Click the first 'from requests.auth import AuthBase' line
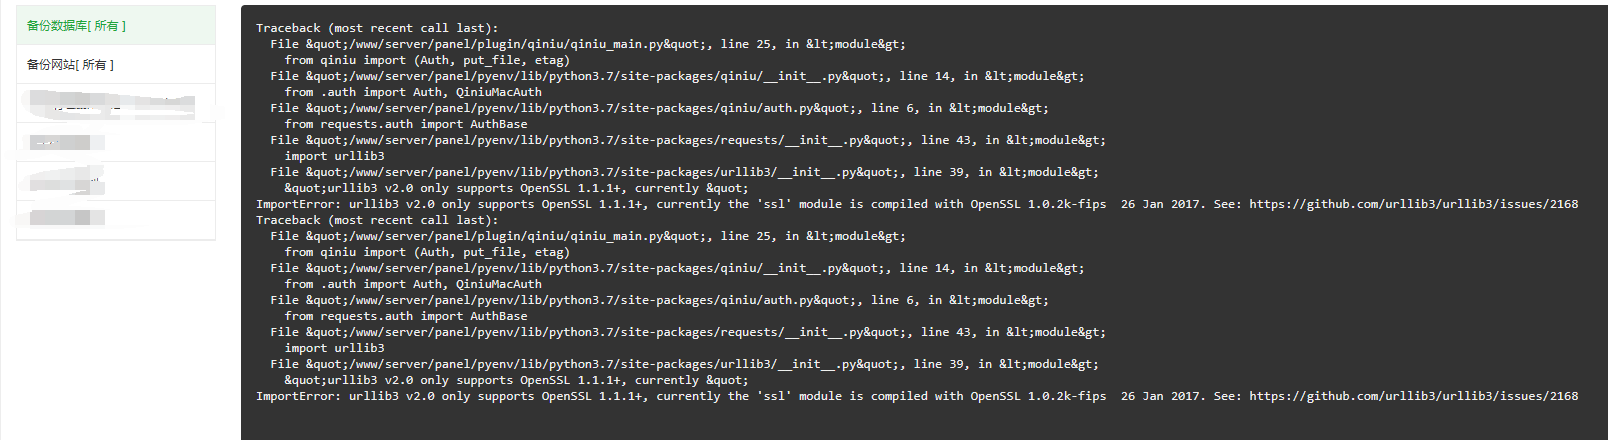 click(x=406, y=124)
